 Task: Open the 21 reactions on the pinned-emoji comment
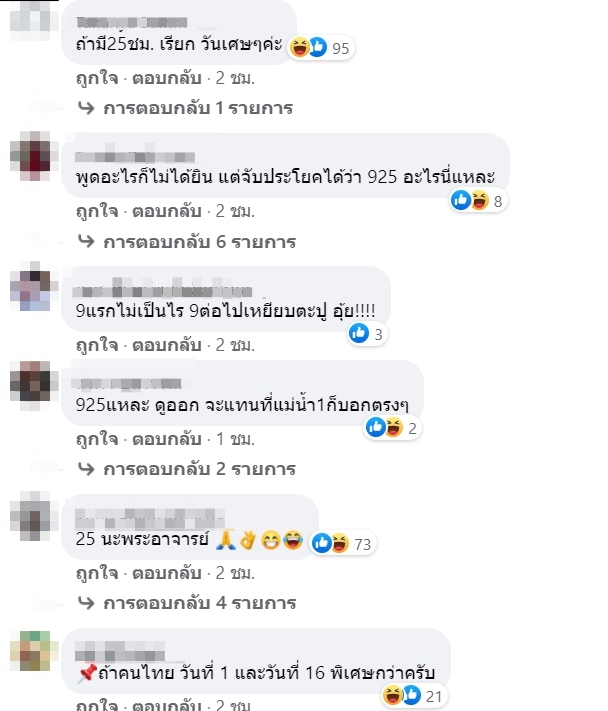point(414,696)
